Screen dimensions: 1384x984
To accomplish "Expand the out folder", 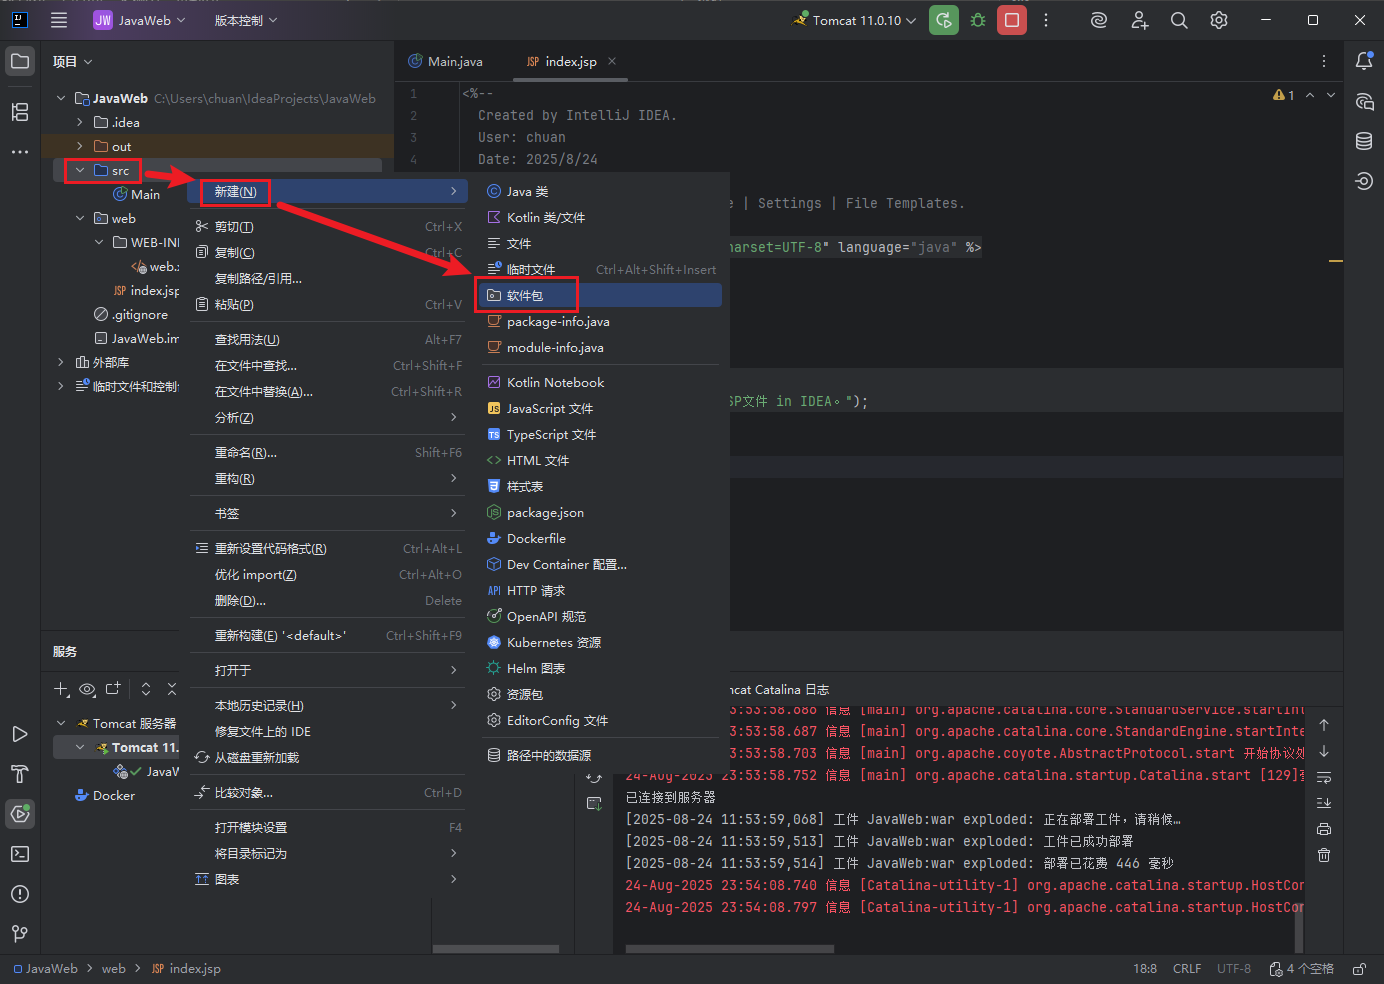I will [80, 146].
